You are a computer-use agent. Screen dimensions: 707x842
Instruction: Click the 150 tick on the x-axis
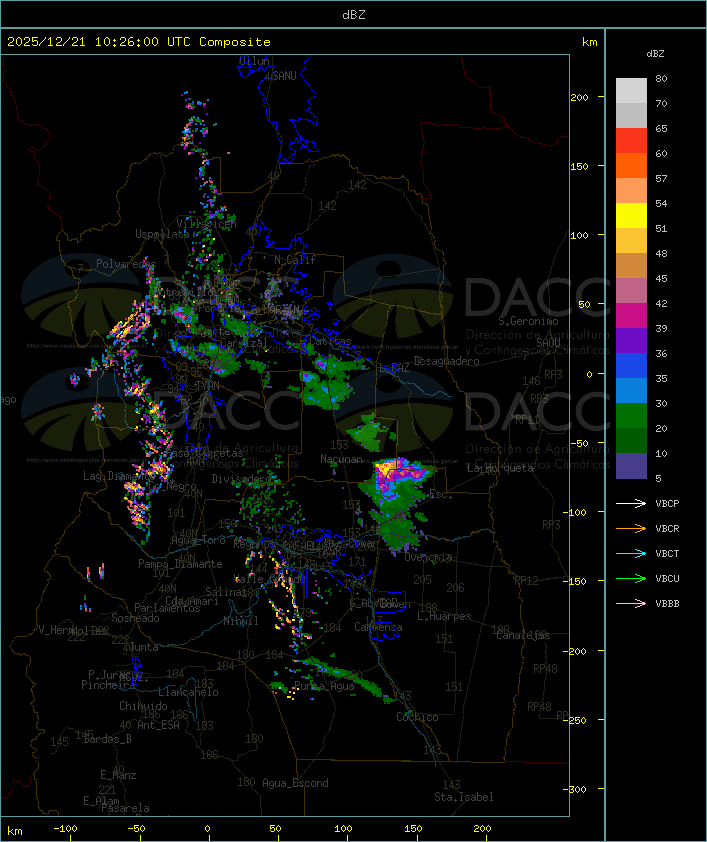[413, 829]
